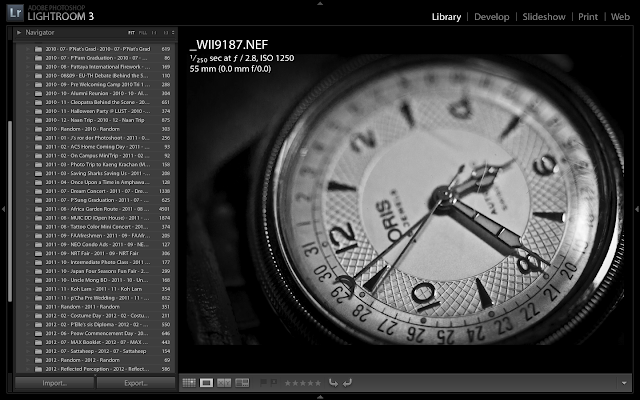
Task: Select the Sattaheep folder
Action: tap(96, 351)
